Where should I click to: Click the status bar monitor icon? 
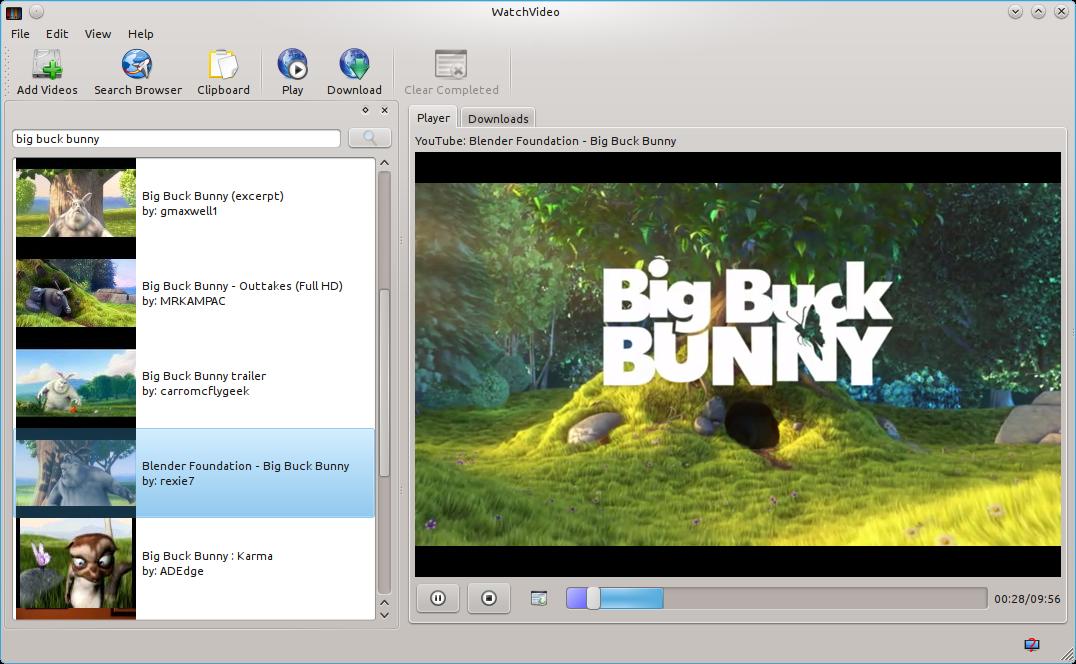[x=1031, y=644]
